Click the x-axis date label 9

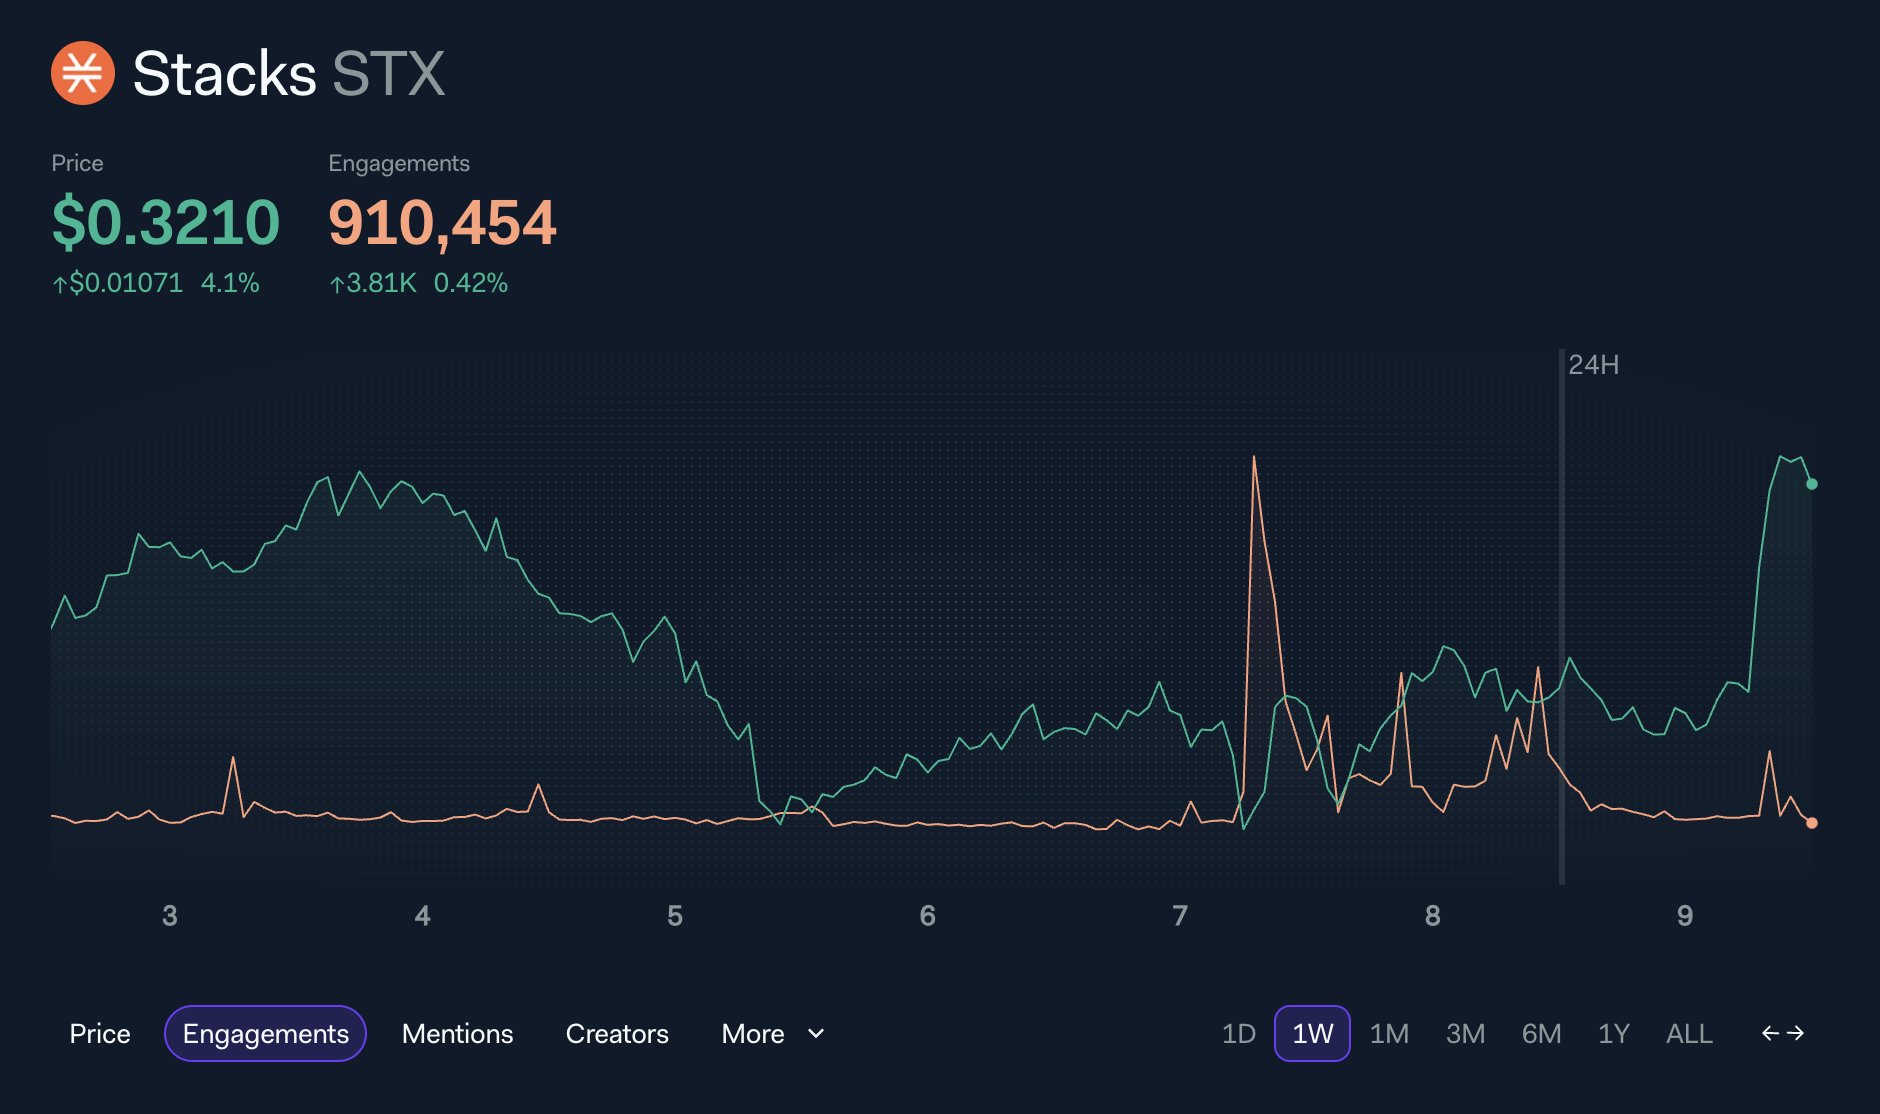1685,916
